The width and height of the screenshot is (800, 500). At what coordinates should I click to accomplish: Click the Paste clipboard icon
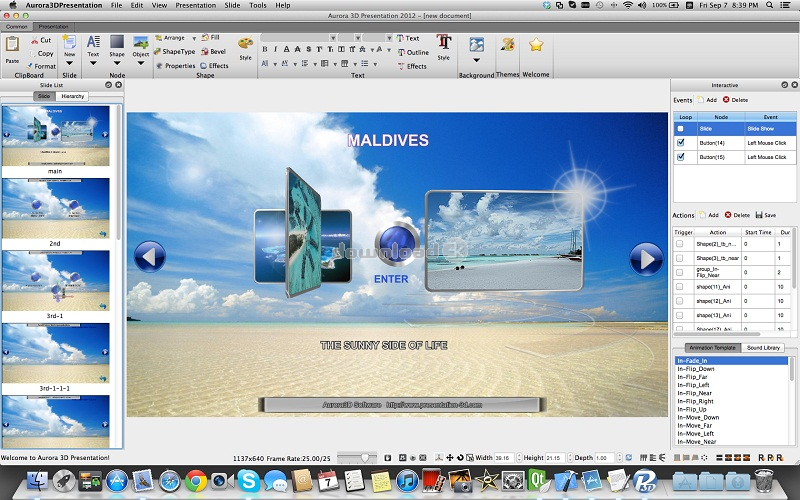12,46
